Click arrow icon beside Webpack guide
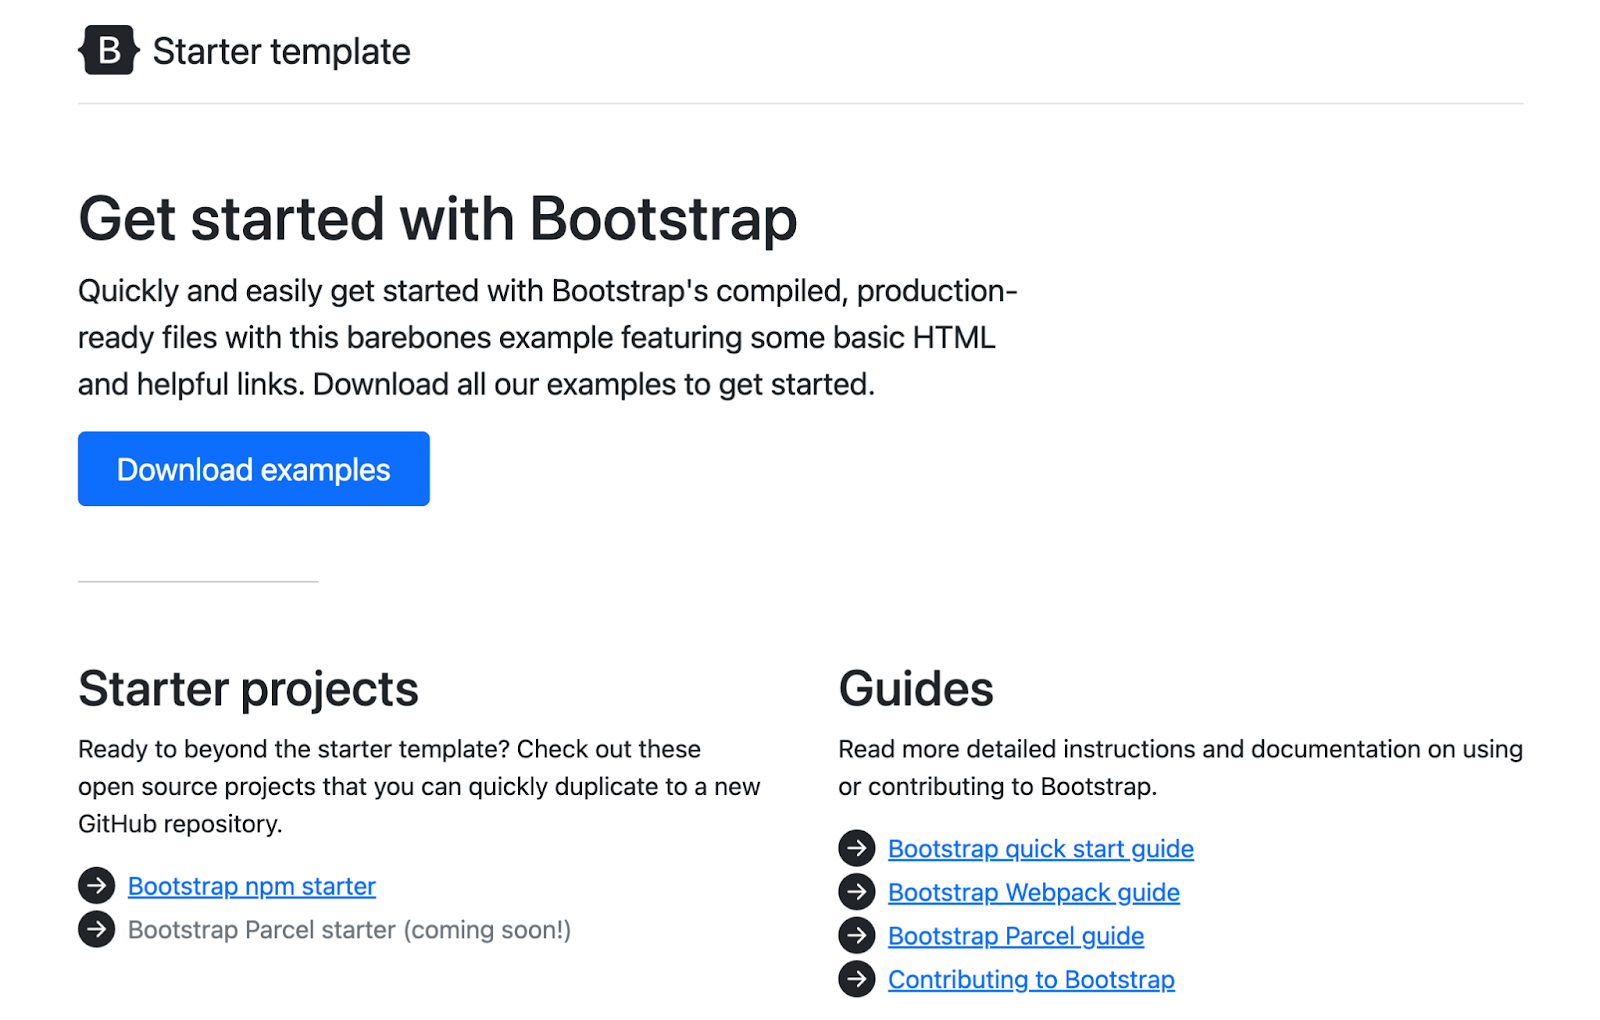 tap(857, 891)
